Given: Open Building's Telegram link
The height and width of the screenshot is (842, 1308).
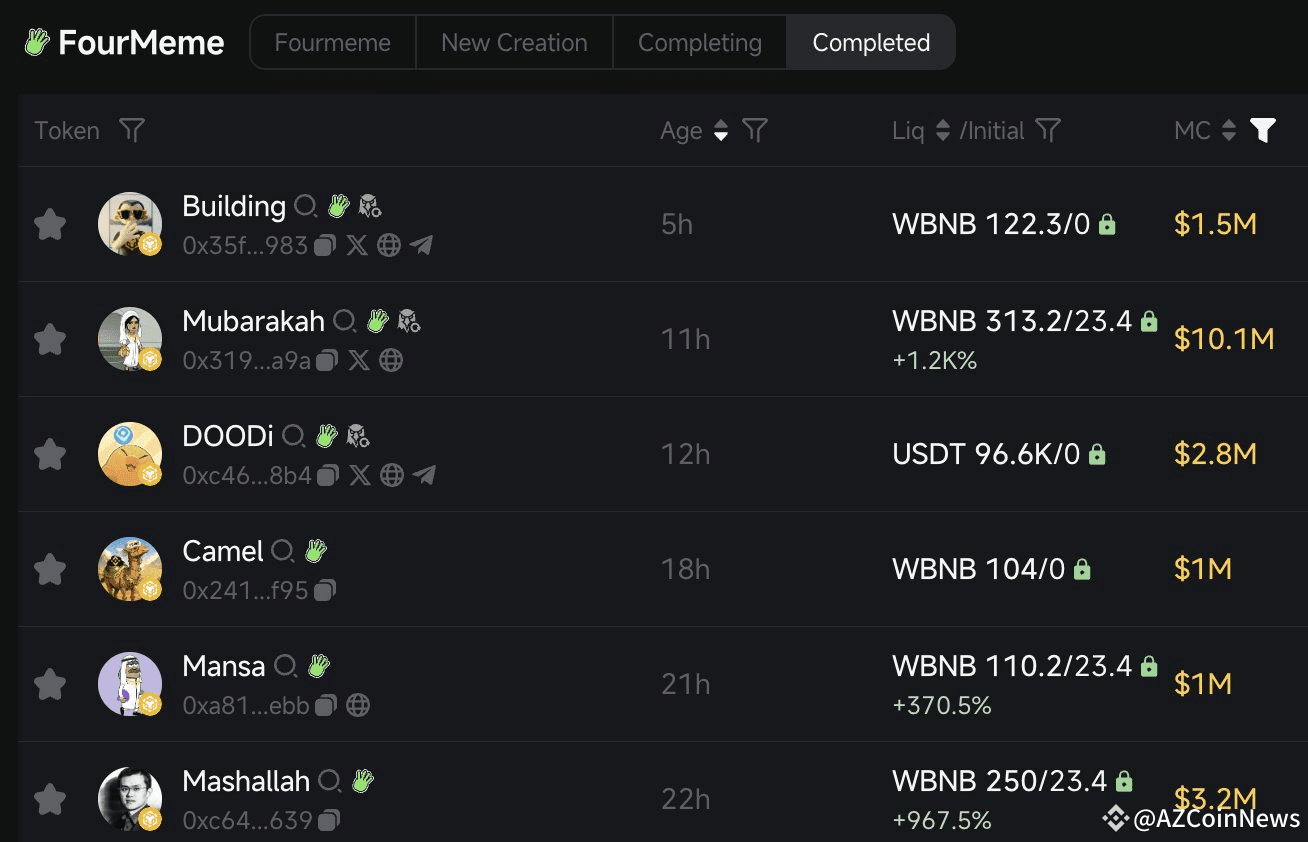Looking at the screenshot, I should click(421, 245).
